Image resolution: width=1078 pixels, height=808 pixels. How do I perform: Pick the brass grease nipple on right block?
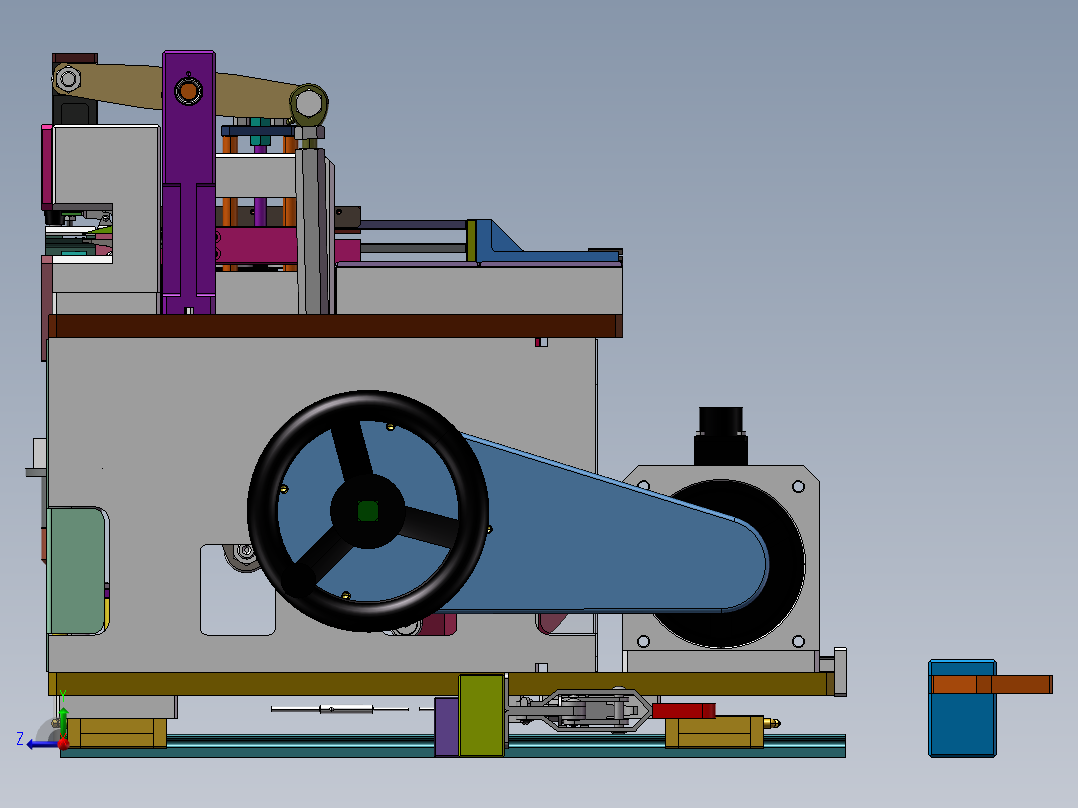click(x=772, y=723)
